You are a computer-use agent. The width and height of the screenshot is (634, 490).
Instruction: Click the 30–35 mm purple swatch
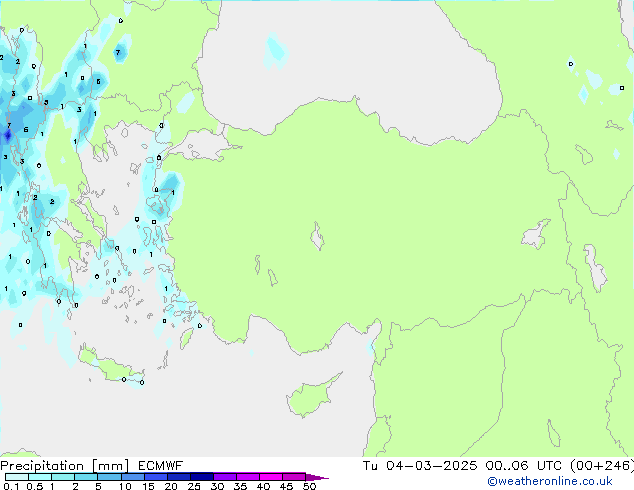point(224,477)
